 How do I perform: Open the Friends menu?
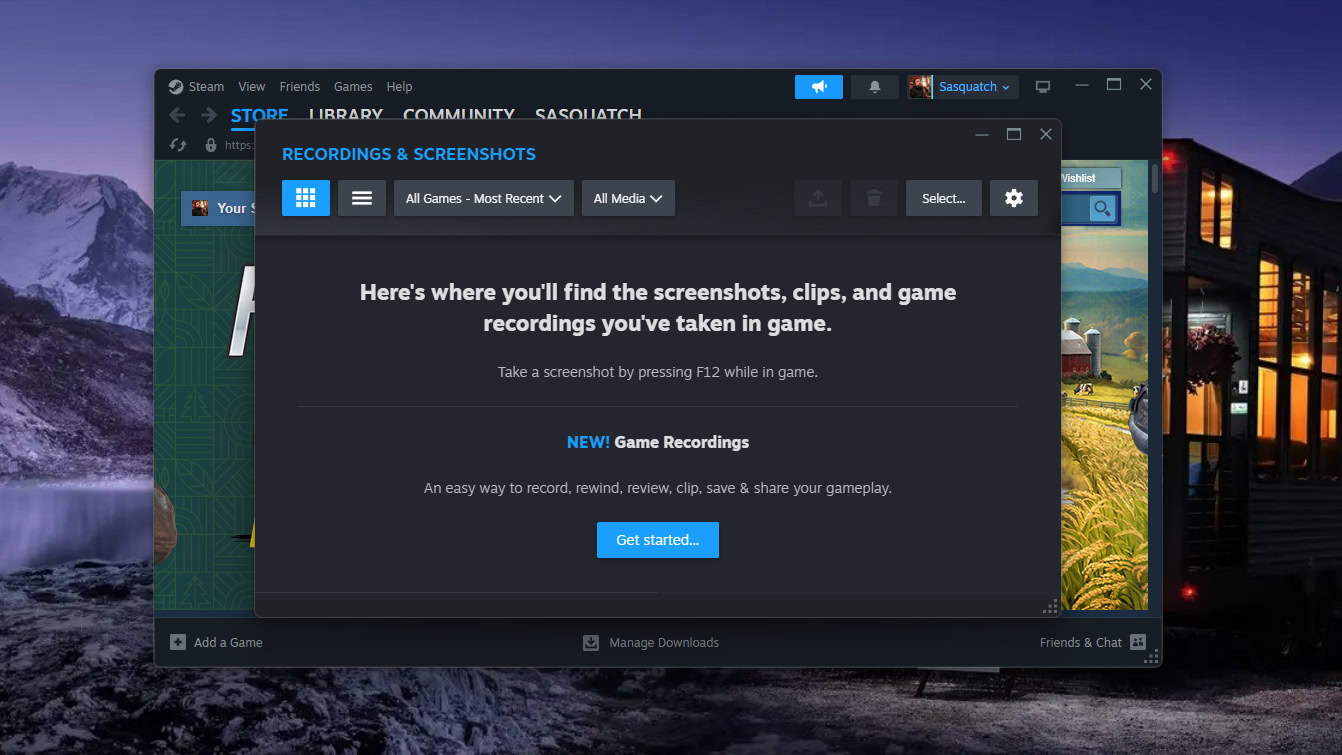[x=300, y=87]
